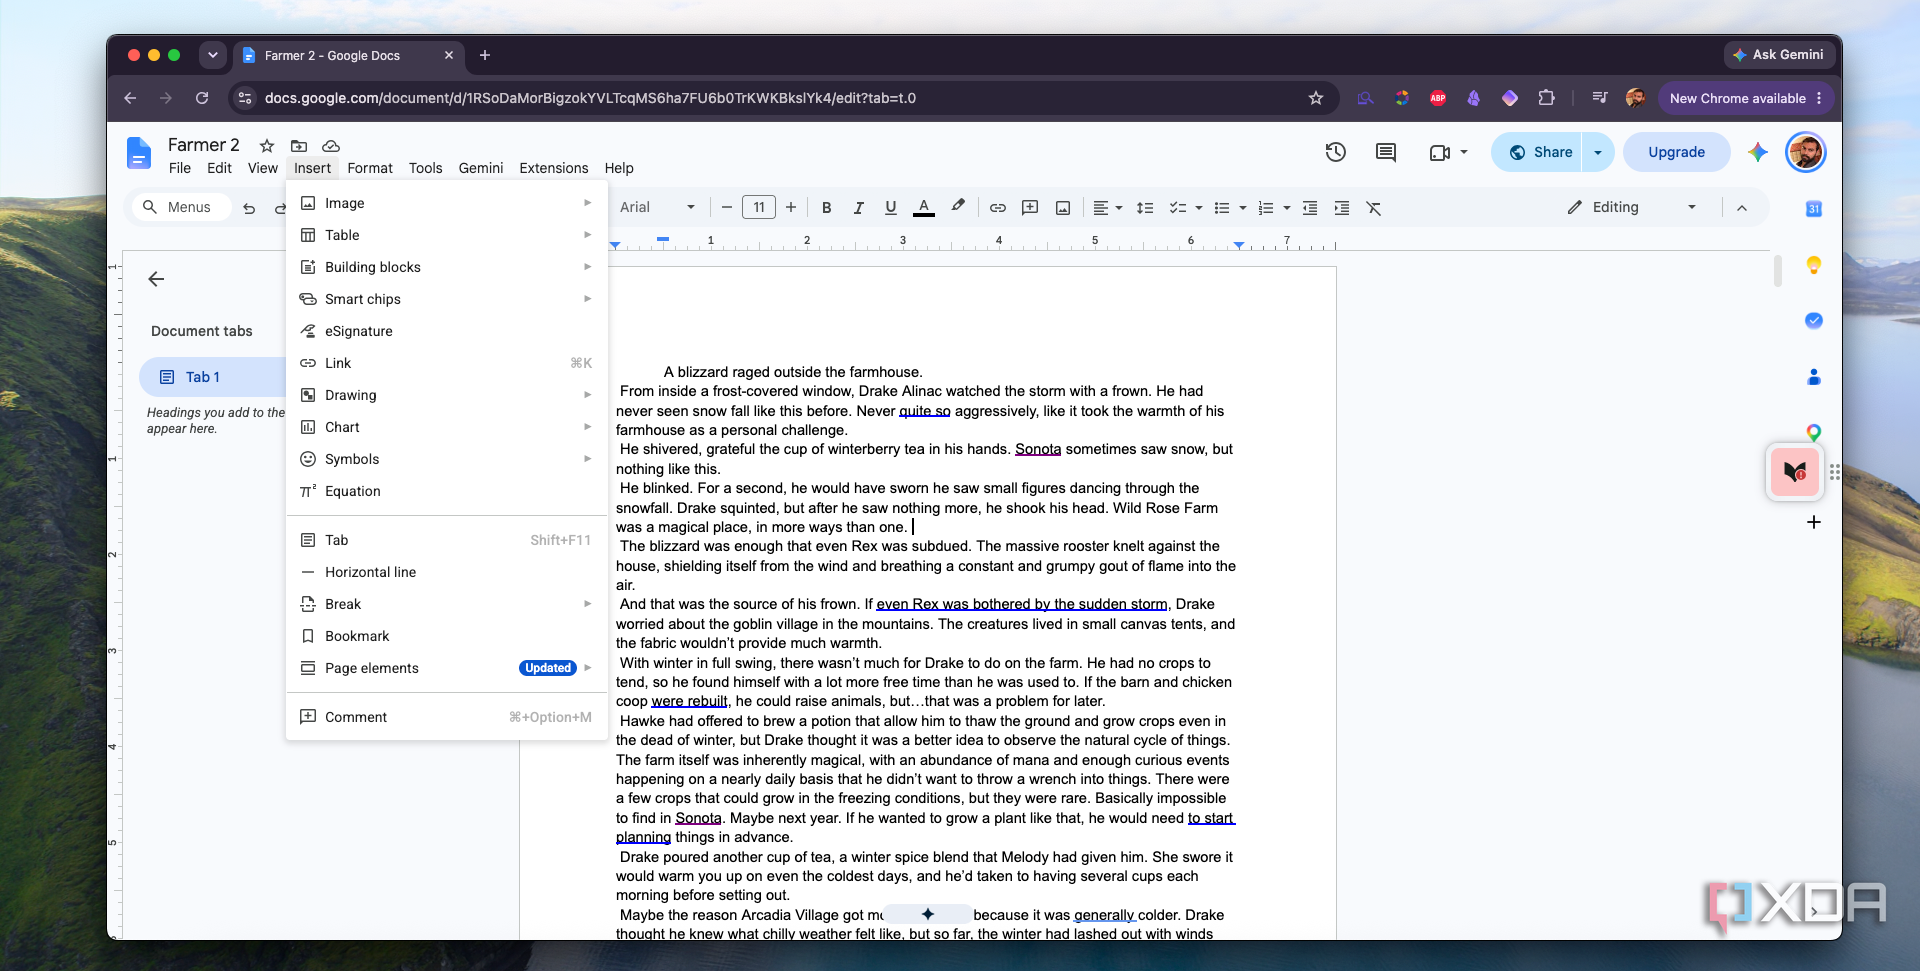Viewport: 1920px width, 971px height.
Task: Toggle bold formatting
Action: pos(826,208)
